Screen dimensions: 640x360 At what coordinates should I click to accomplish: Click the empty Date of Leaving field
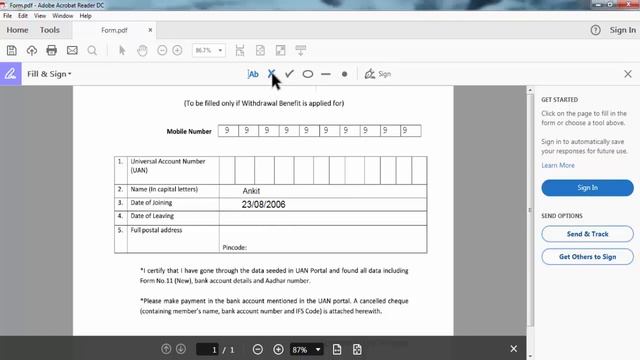point(323,218)
